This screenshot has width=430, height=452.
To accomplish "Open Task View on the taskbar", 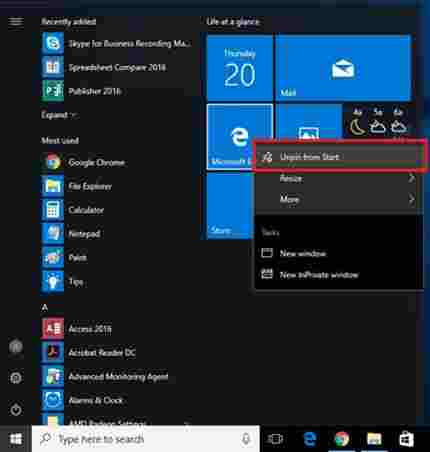I will click(275, 439).
